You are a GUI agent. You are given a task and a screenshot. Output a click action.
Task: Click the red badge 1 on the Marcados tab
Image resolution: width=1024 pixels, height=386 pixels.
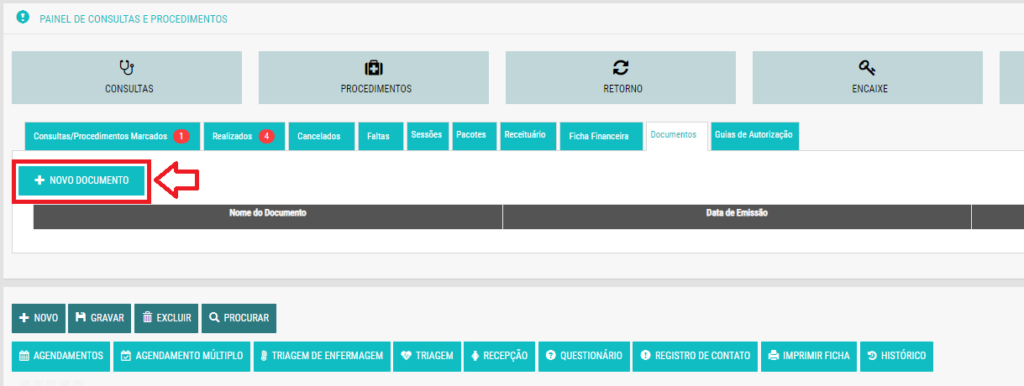click(181, 137)
